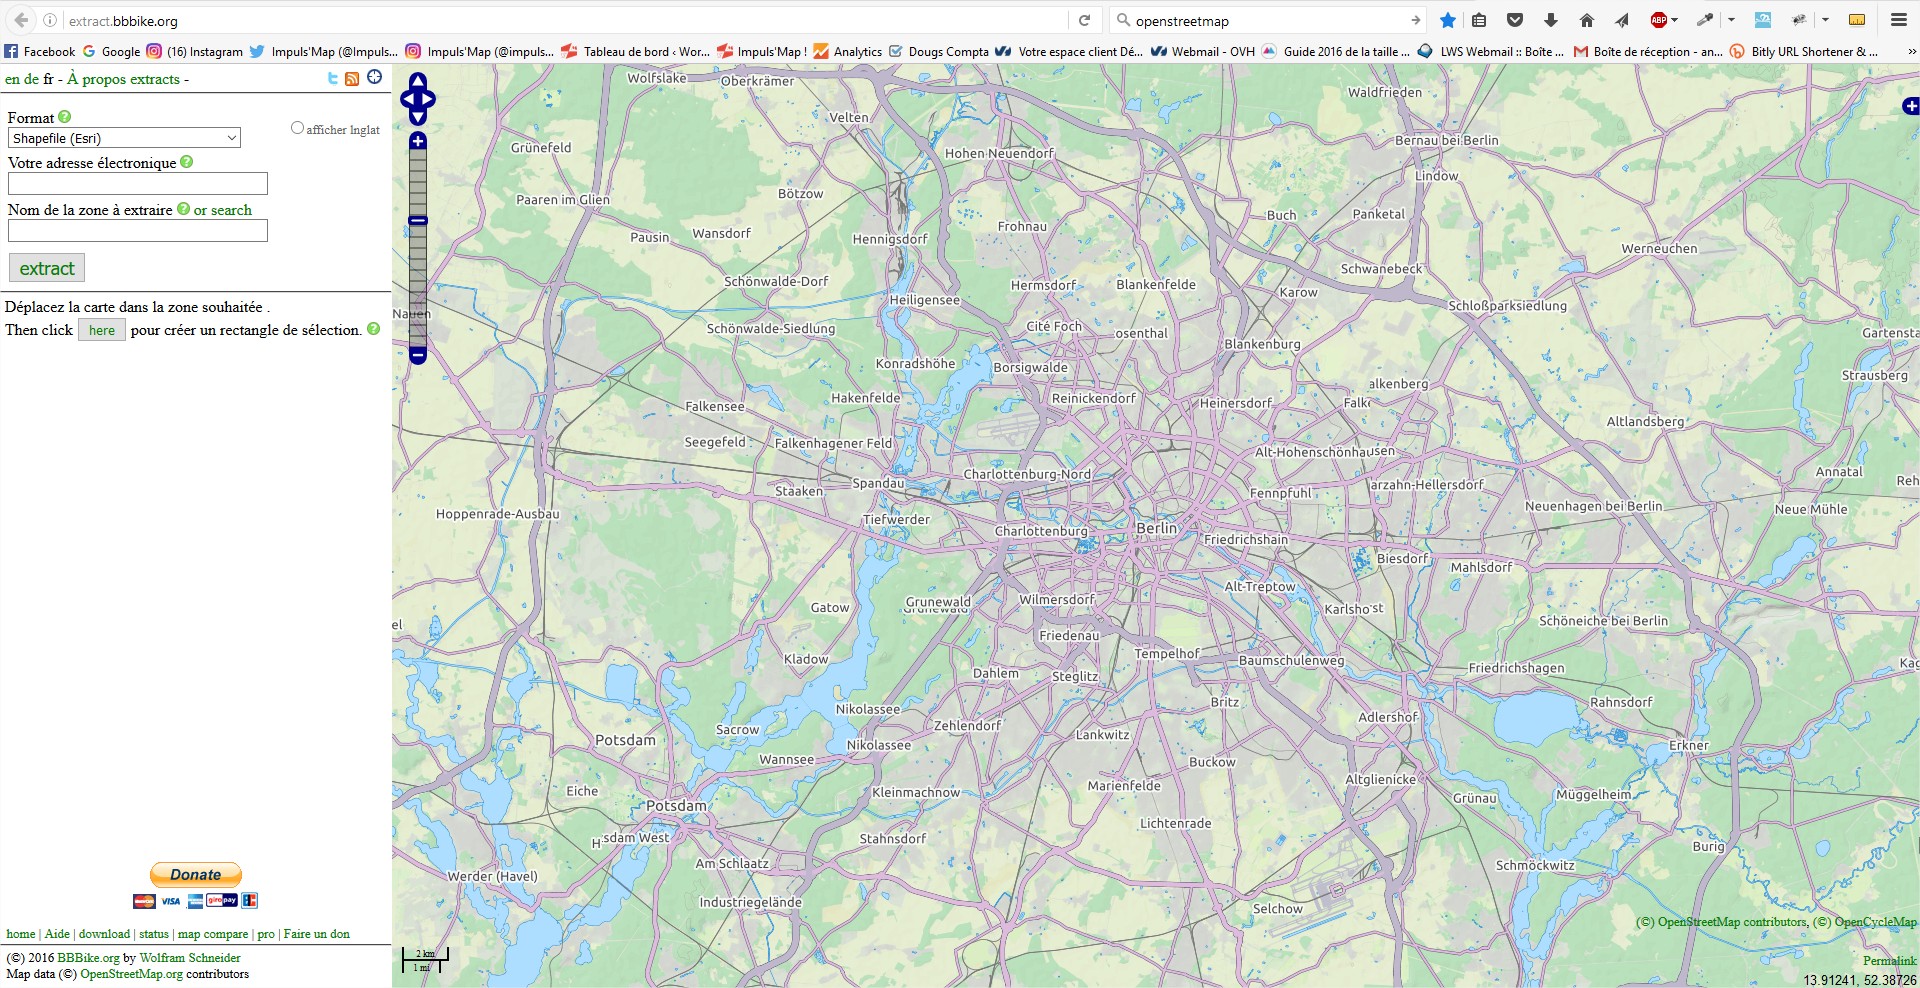Open the extracts link in header

tap(154, 79)
